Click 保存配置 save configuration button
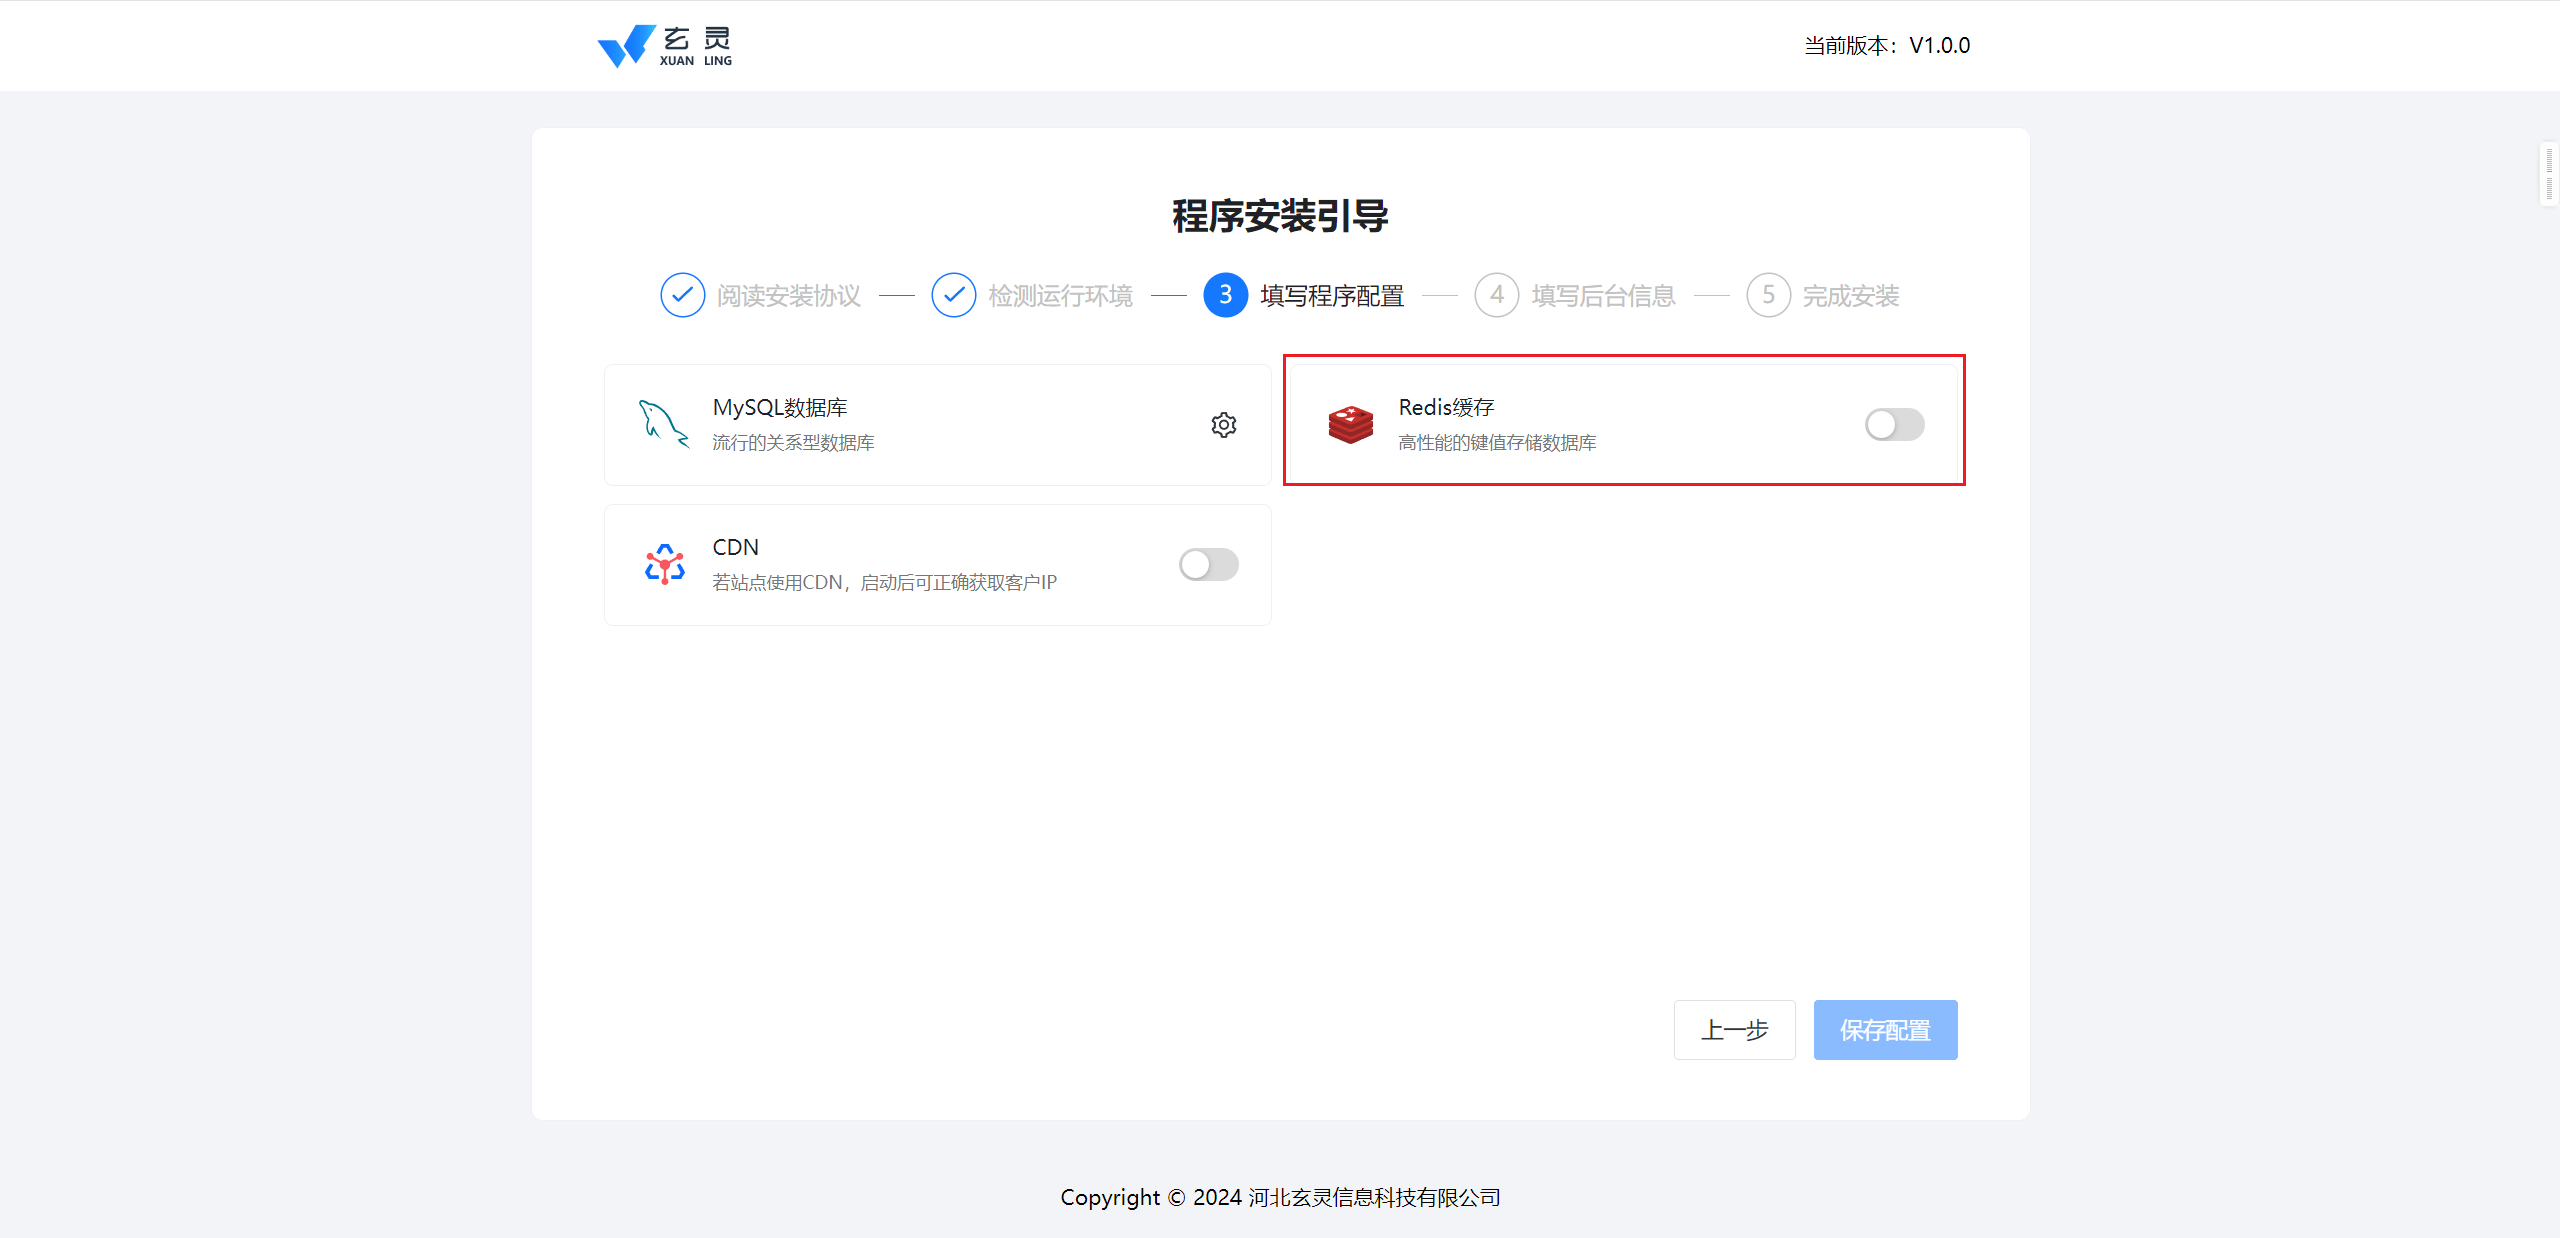Image resolution: width=2560 pixels, height=1238 pixels. point(1885,1030)
